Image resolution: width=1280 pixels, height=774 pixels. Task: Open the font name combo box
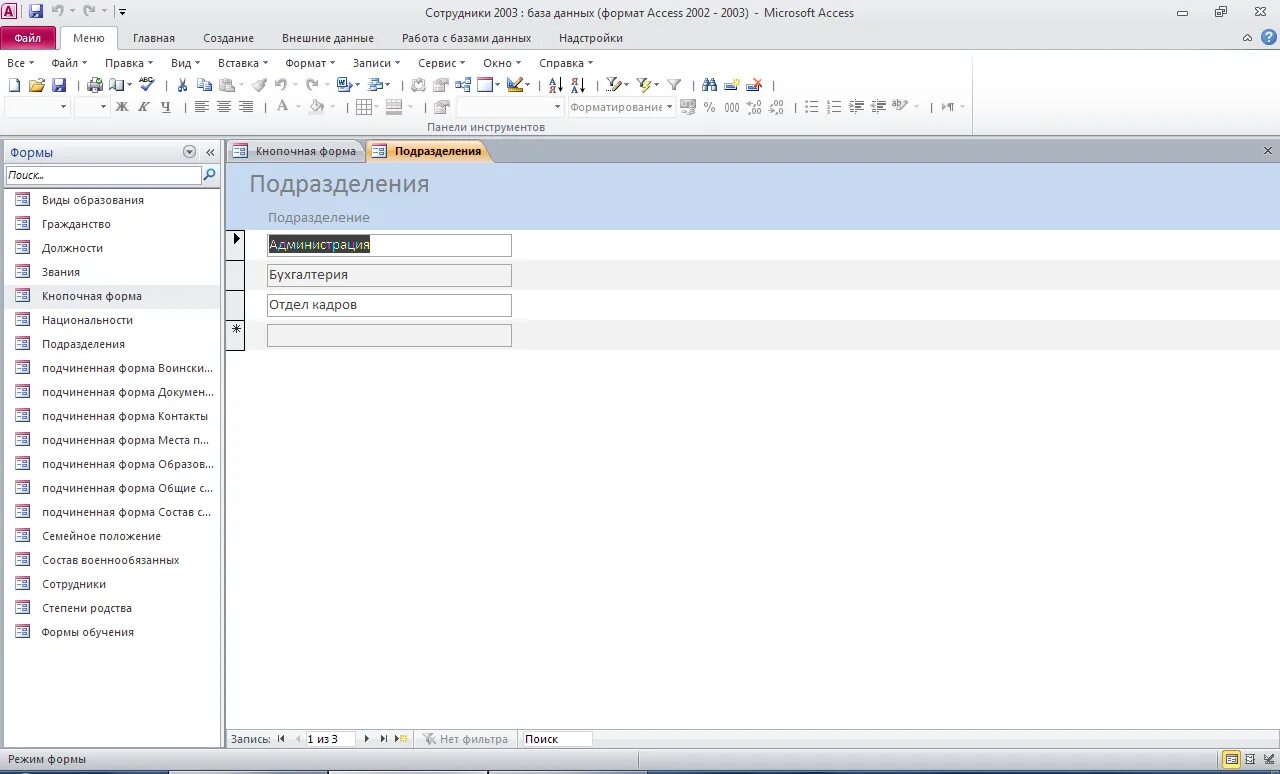click(x=36, y=107)
